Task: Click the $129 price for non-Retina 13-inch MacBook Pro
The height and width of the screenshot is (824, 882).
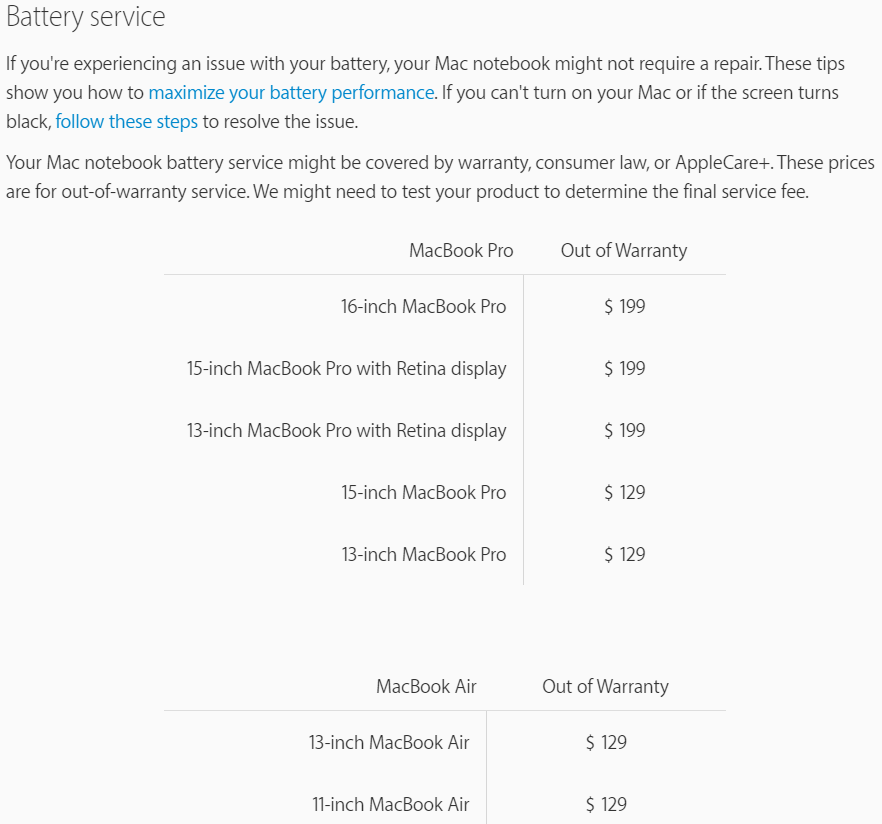Action: (625, 554)
